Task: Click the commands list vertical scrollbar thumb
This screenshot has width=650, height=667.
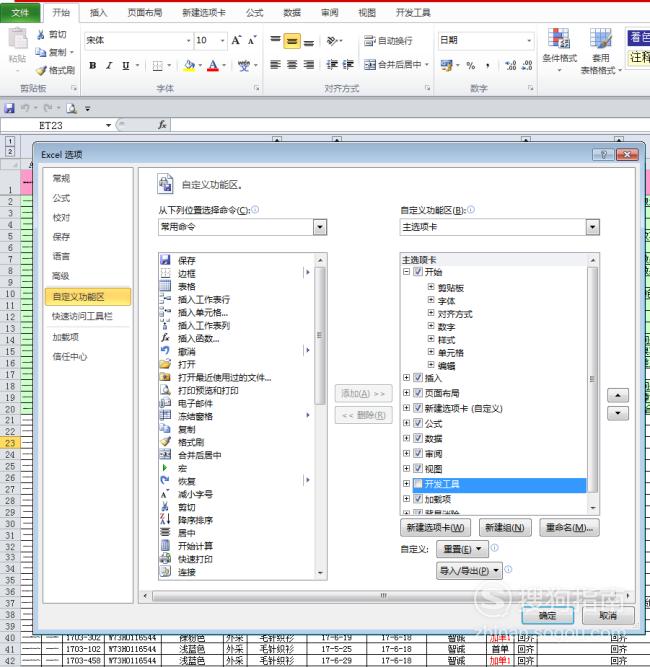Action: pos(320,335)
